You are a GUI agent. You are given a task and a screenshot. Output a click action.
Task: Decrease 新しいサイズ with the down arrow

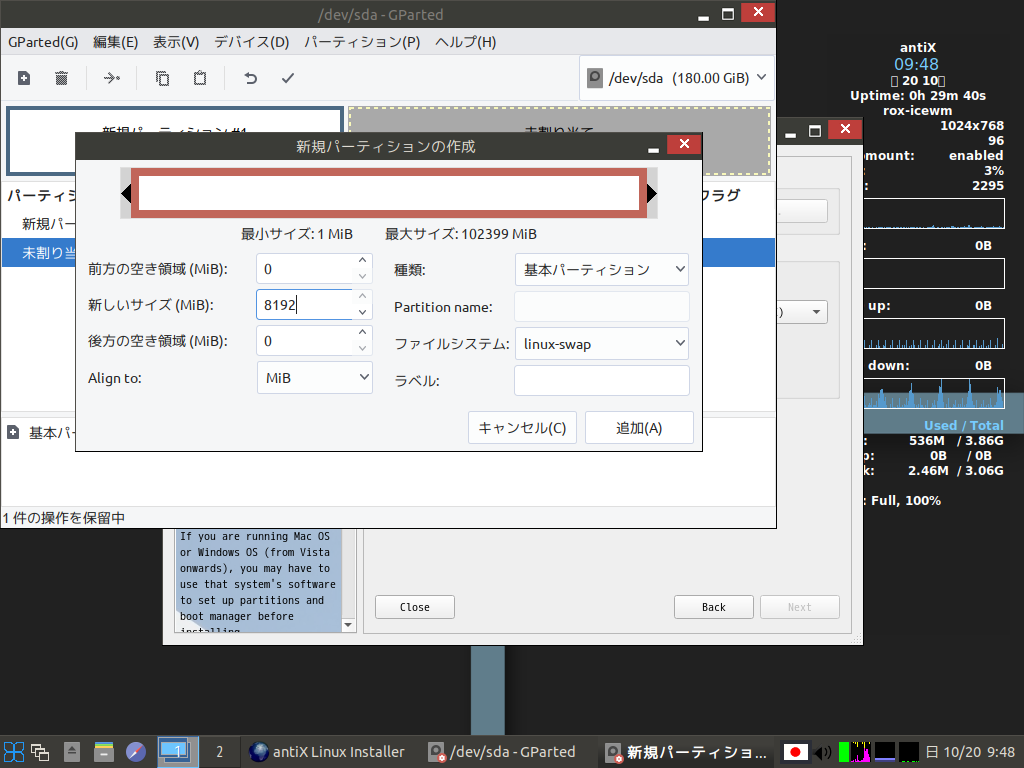click(x=362, y=312)
